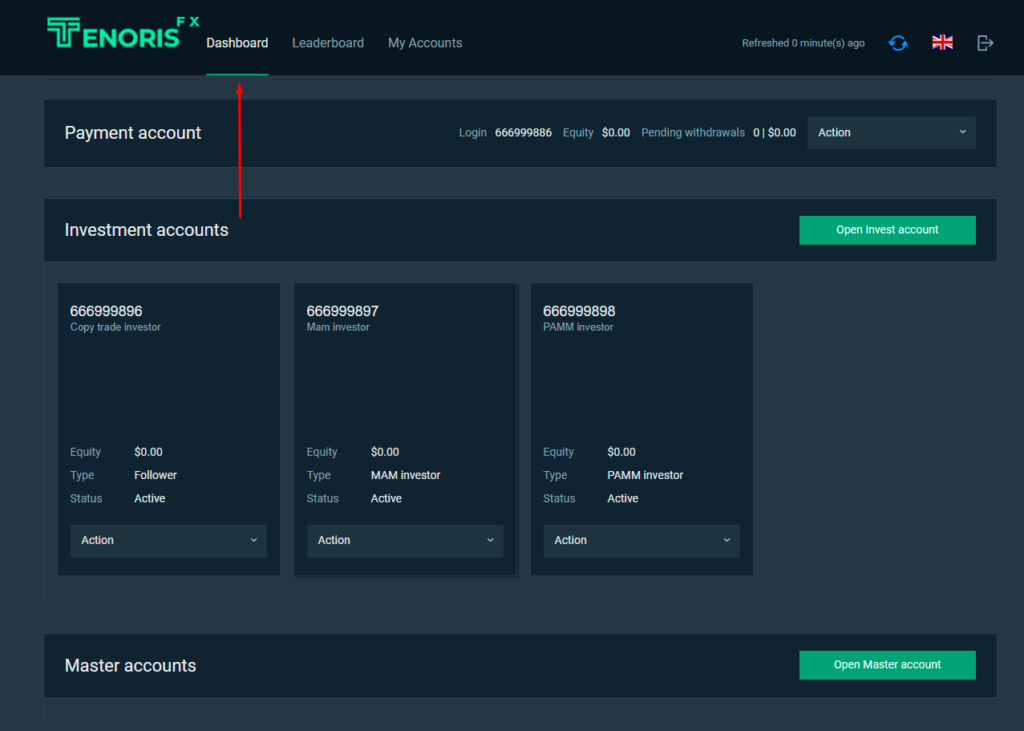Click the Investment accounts heading

[146, 230]
